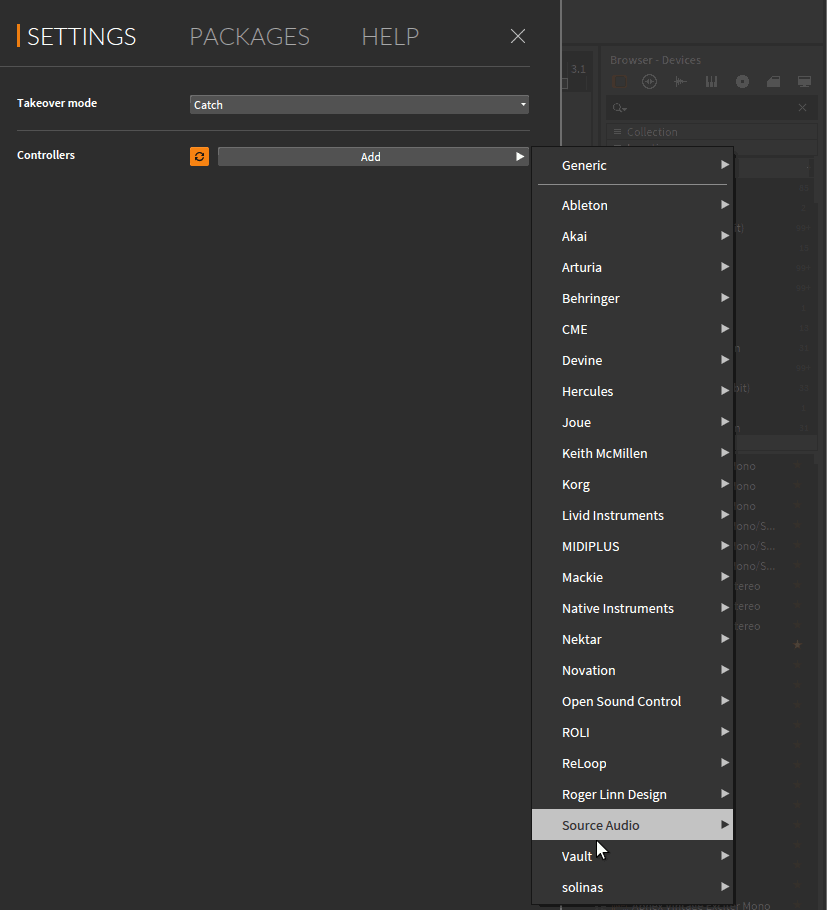The height and width of the screenshot is (910, 827).
Task: Expand the Generic controller submenu
Action: 633,165
